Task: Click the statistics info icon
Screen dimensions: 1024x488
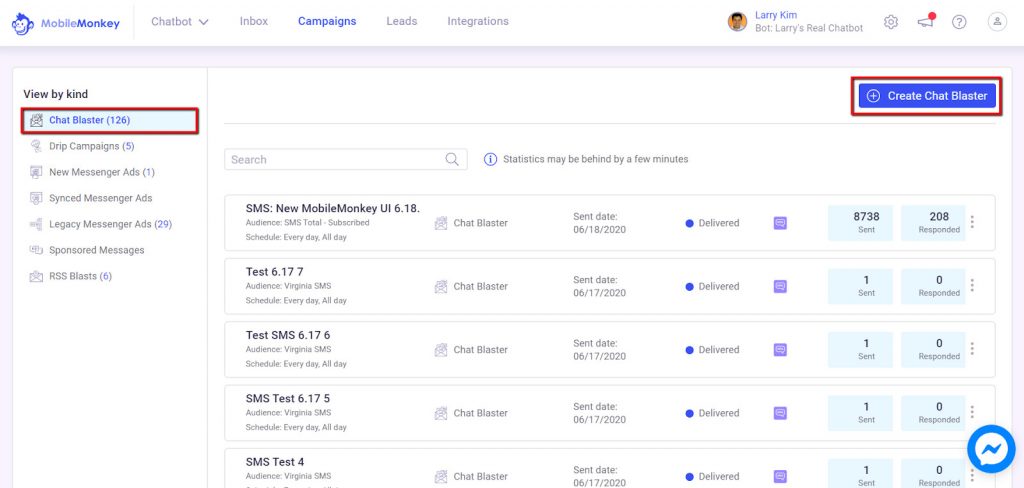Action: (x=490, y=159)
